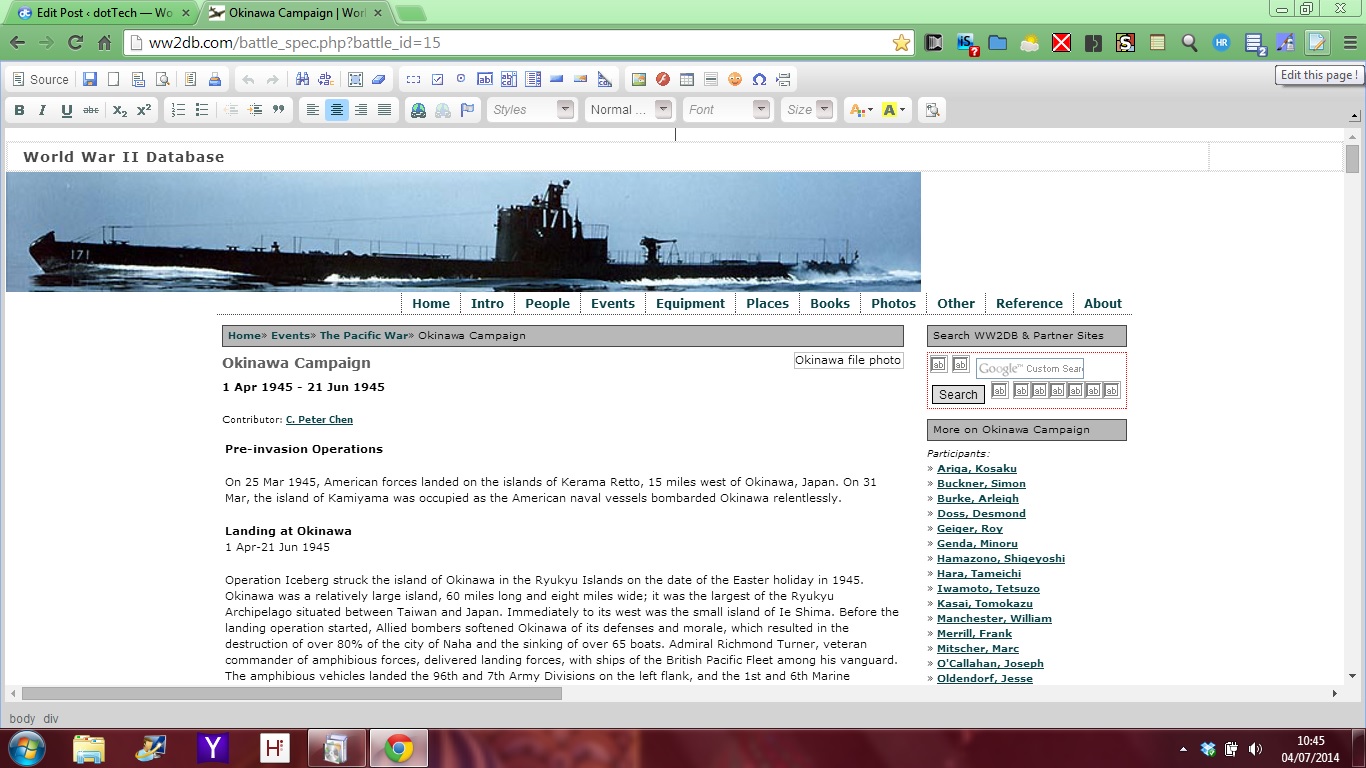Print the page with the printer icon
1366x768 pixels.
(x=215, y=79)
